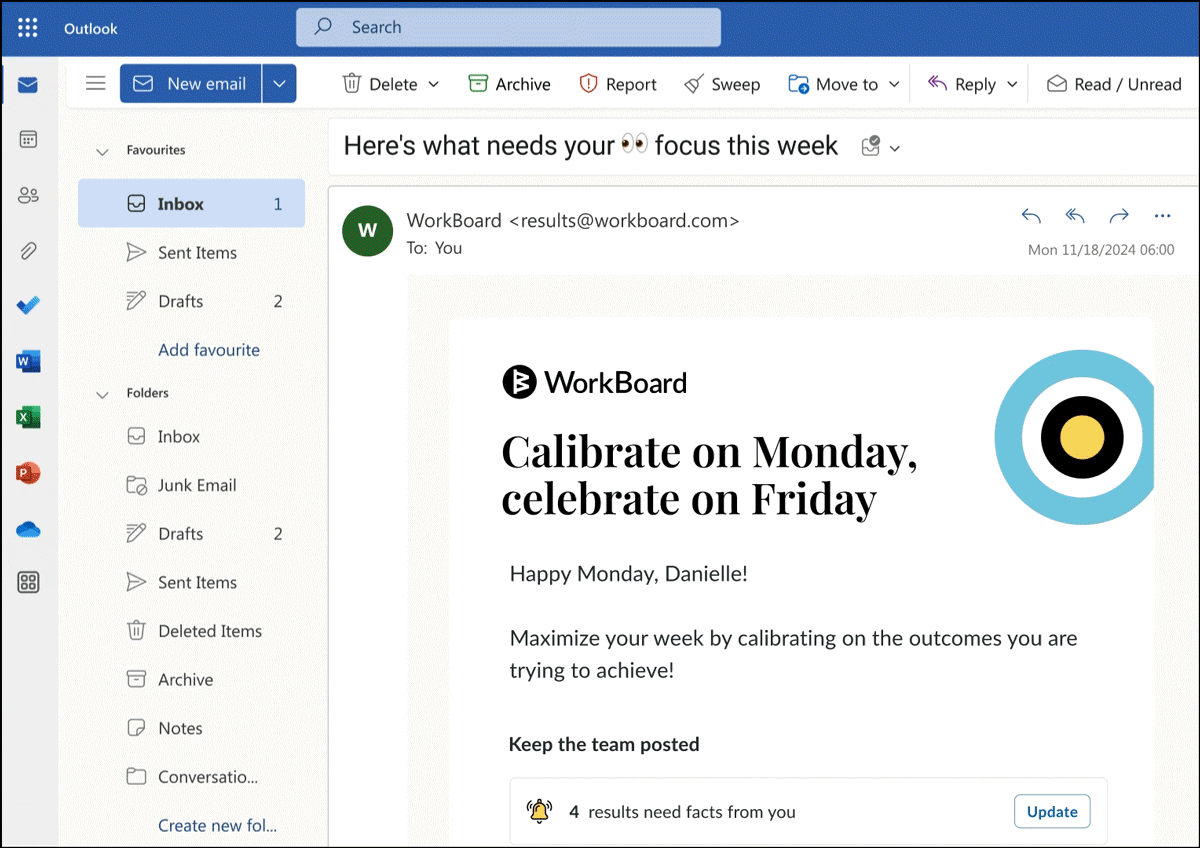Image resolution: width=1200 pixels, height=848 pixels.
Task: Select Inbox under Favourites
Action: (191, 204)
